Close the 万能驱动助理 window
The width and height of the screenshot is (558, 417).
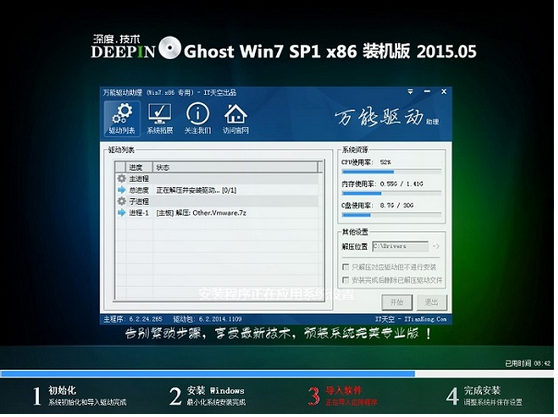[x=444, y=92]
